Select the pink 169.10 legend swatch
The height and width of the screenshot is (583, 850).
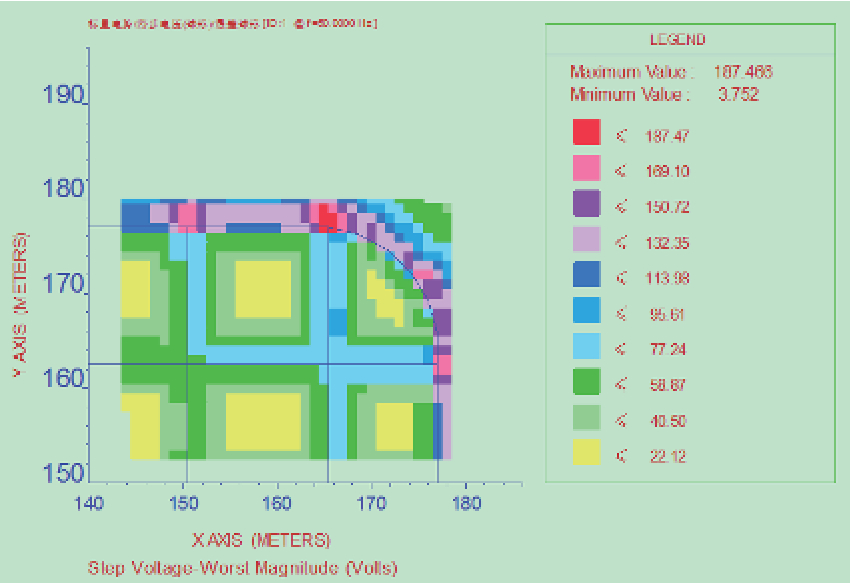click(586, 170)
